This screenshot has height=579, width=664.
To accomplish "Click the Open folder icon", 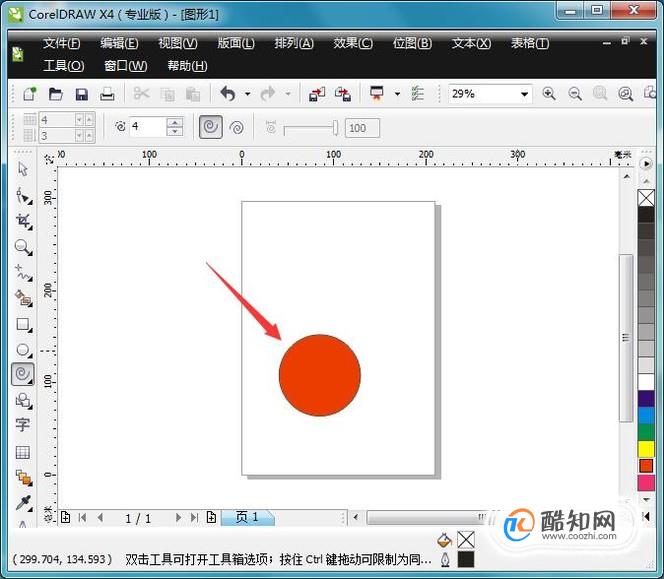I will (x=55, y=94).
